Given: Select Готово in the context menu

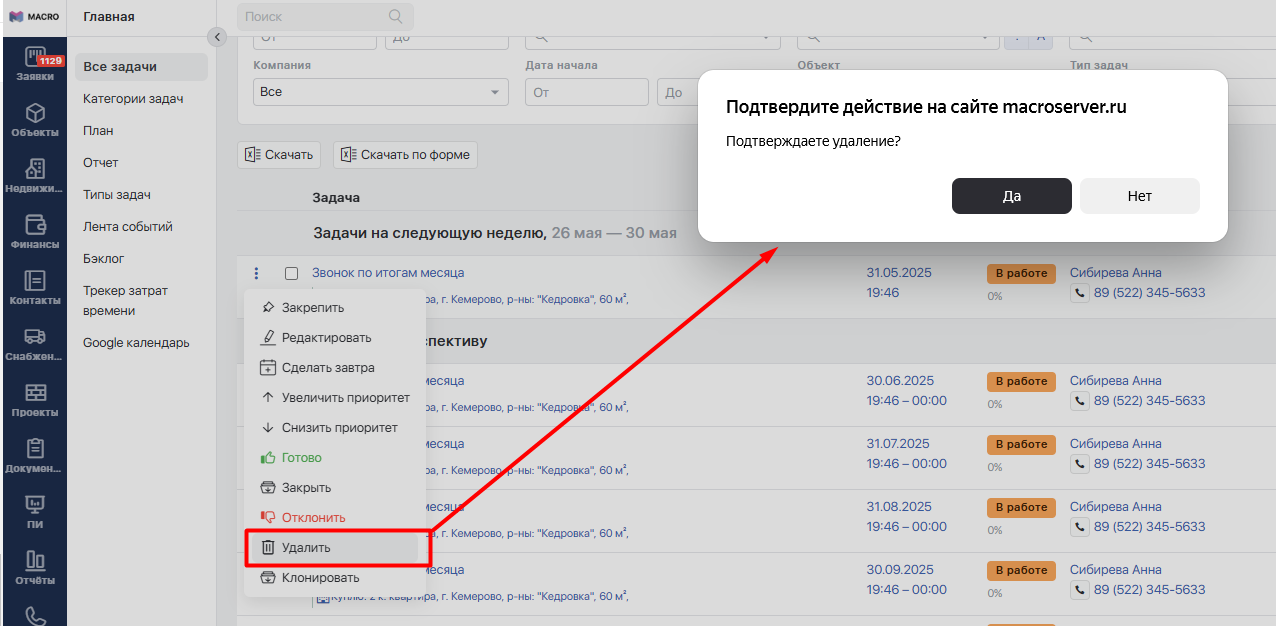Looking at the screenshot, I should tap(301, 458).
